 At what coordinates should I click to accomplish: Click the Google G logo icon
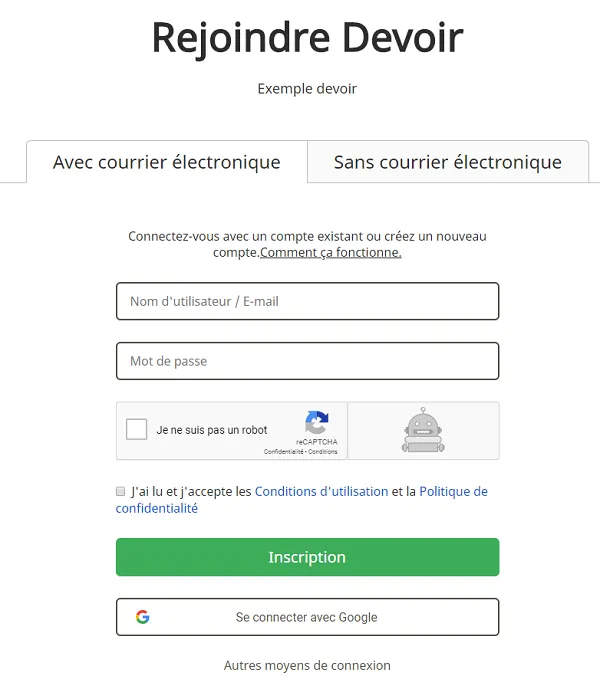pyautogui.click(x=142, y=617)
